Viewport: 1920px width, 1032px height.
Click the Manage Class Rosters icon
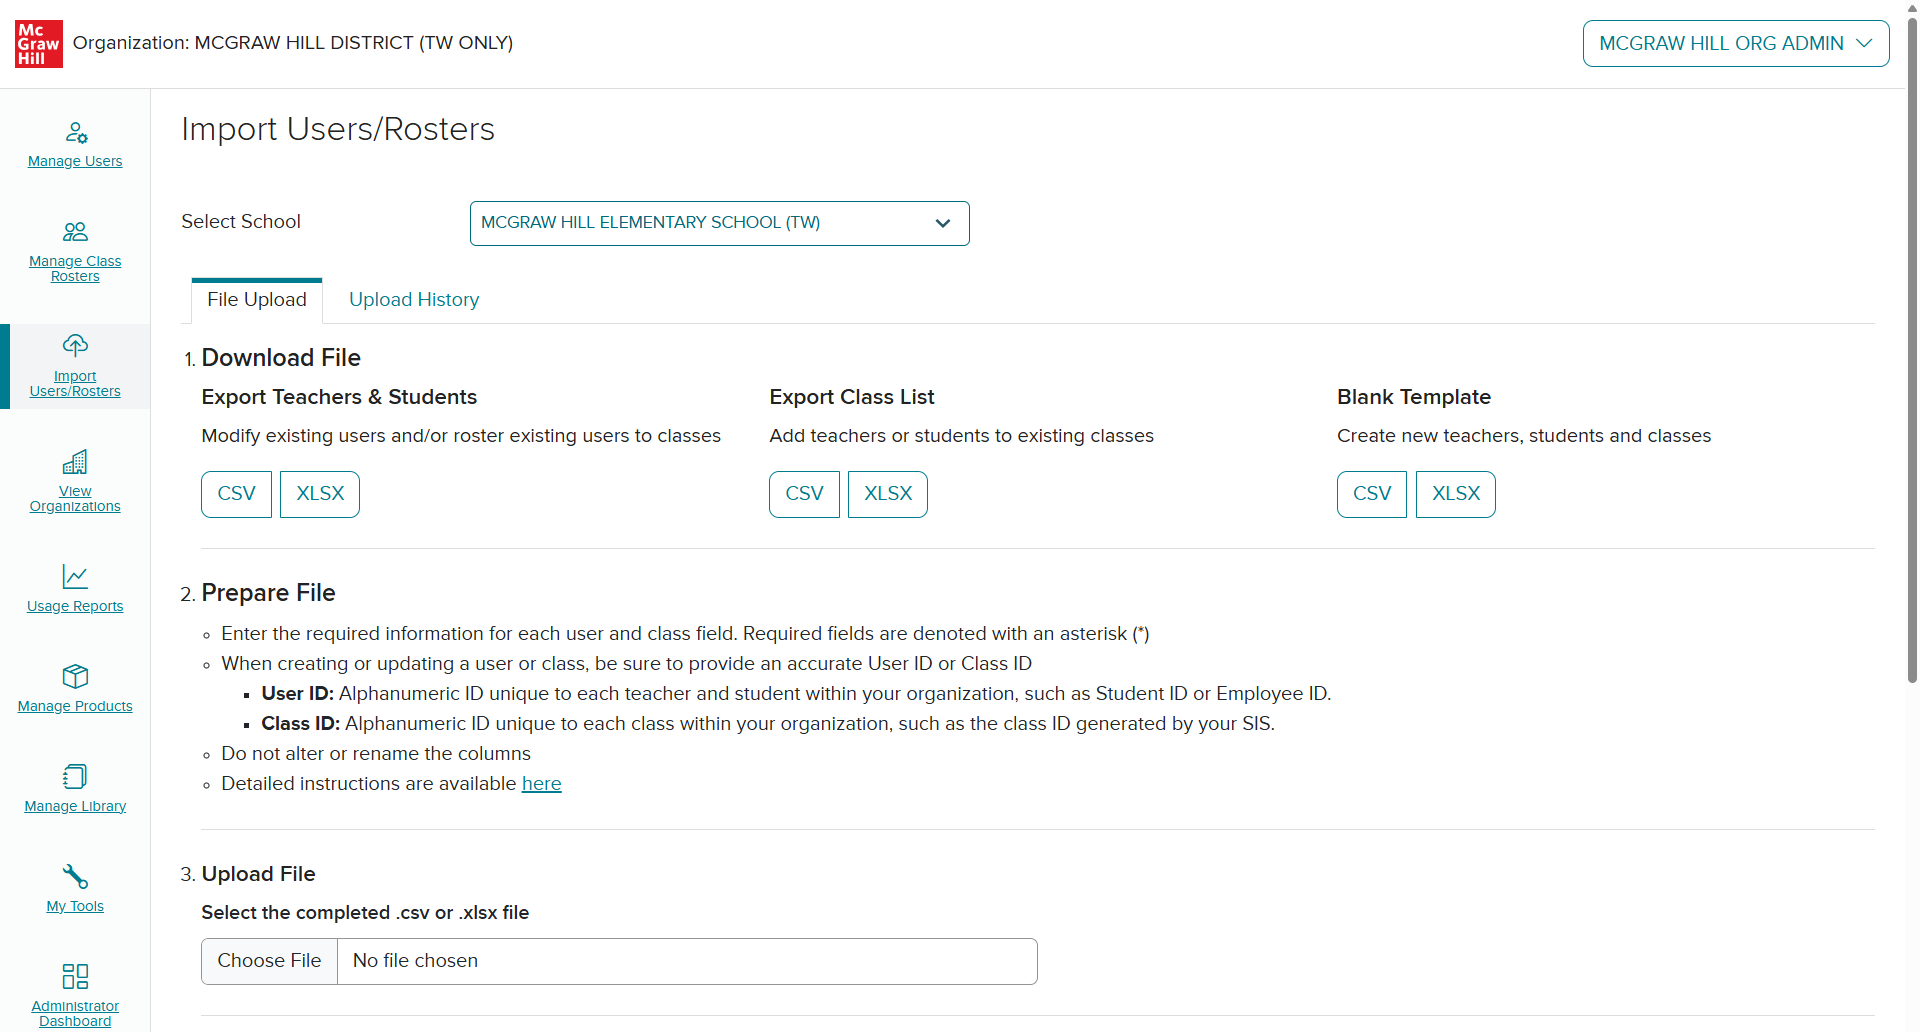(75, 232)
